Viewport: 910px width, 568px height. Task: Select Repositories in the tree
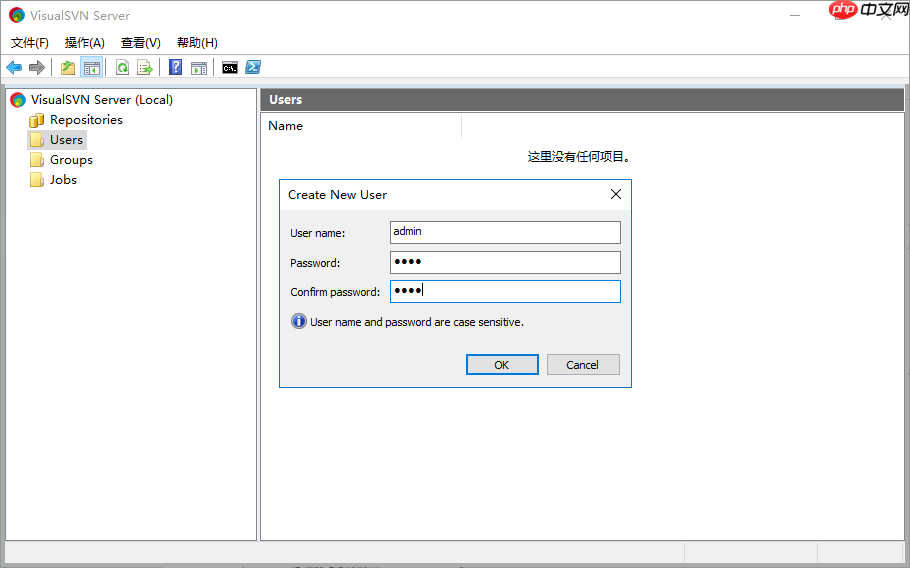[x=86, y=120]
